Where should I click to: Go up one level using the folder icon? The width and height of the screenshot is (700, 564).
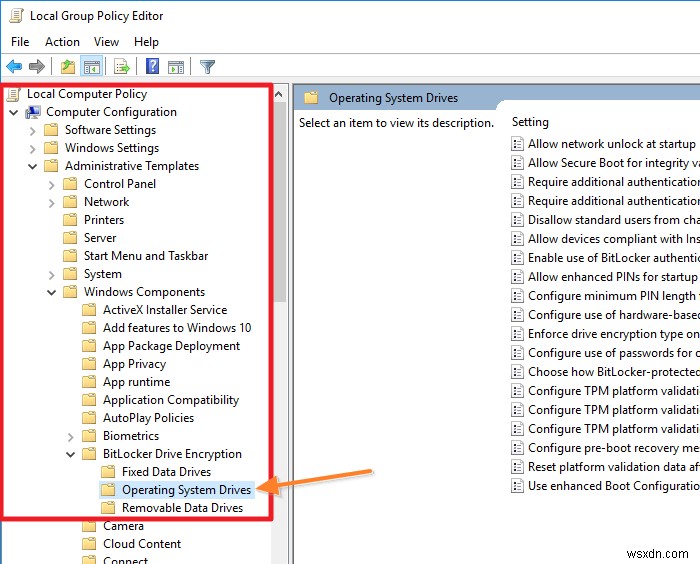[x=68, y=67]
